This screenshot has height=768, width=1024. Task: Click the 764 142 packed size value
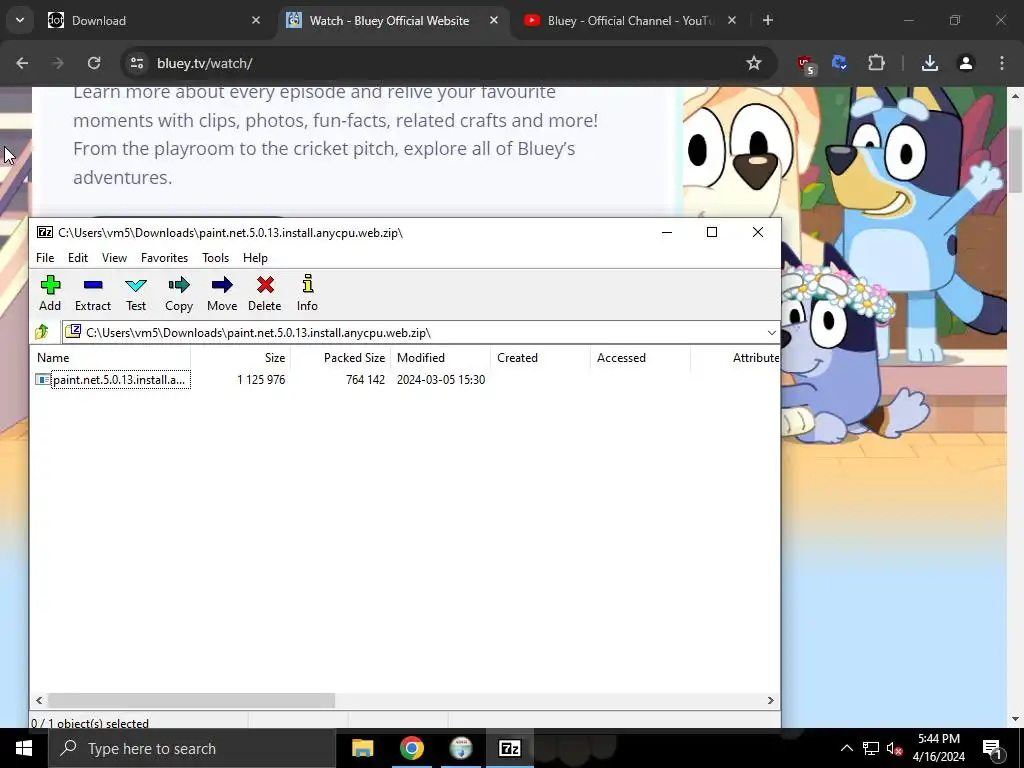tap(365, 379)
